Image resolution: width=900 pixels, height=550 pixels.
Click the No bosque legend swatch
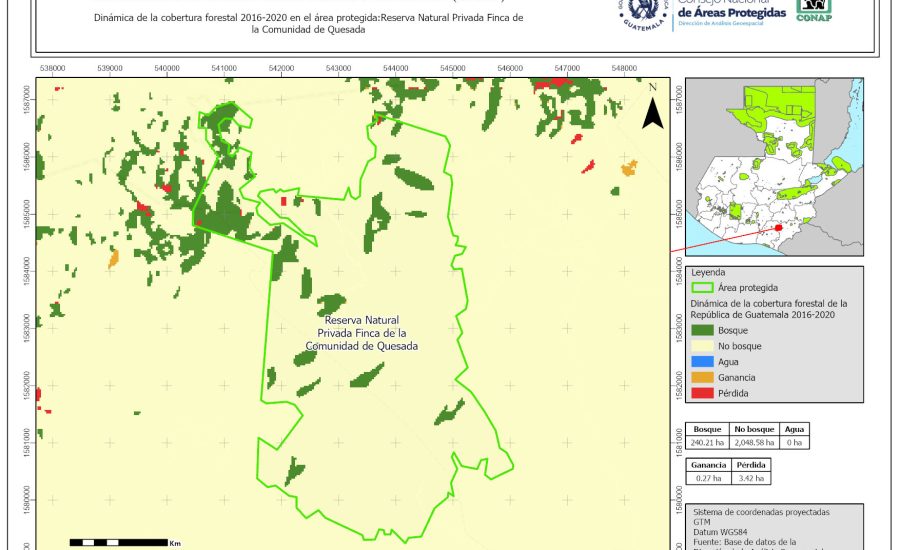[703, 345]
